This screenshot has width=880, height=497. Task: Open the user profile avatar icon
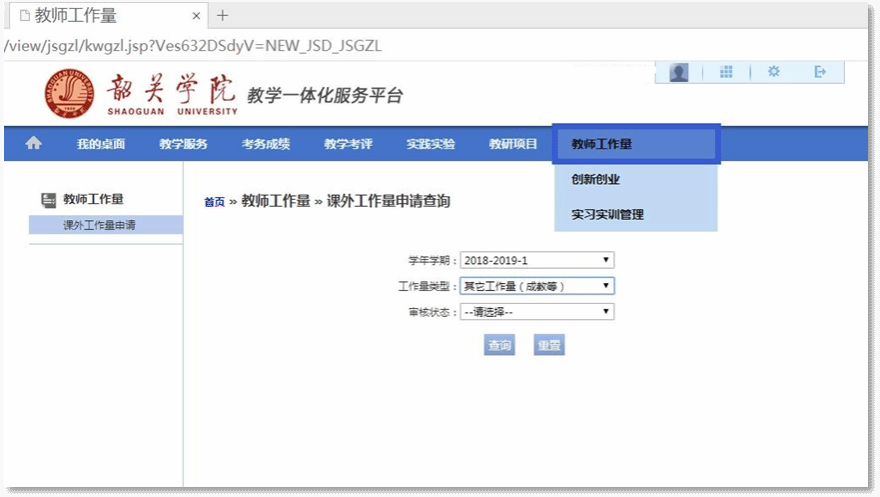(x=679, y=72)
